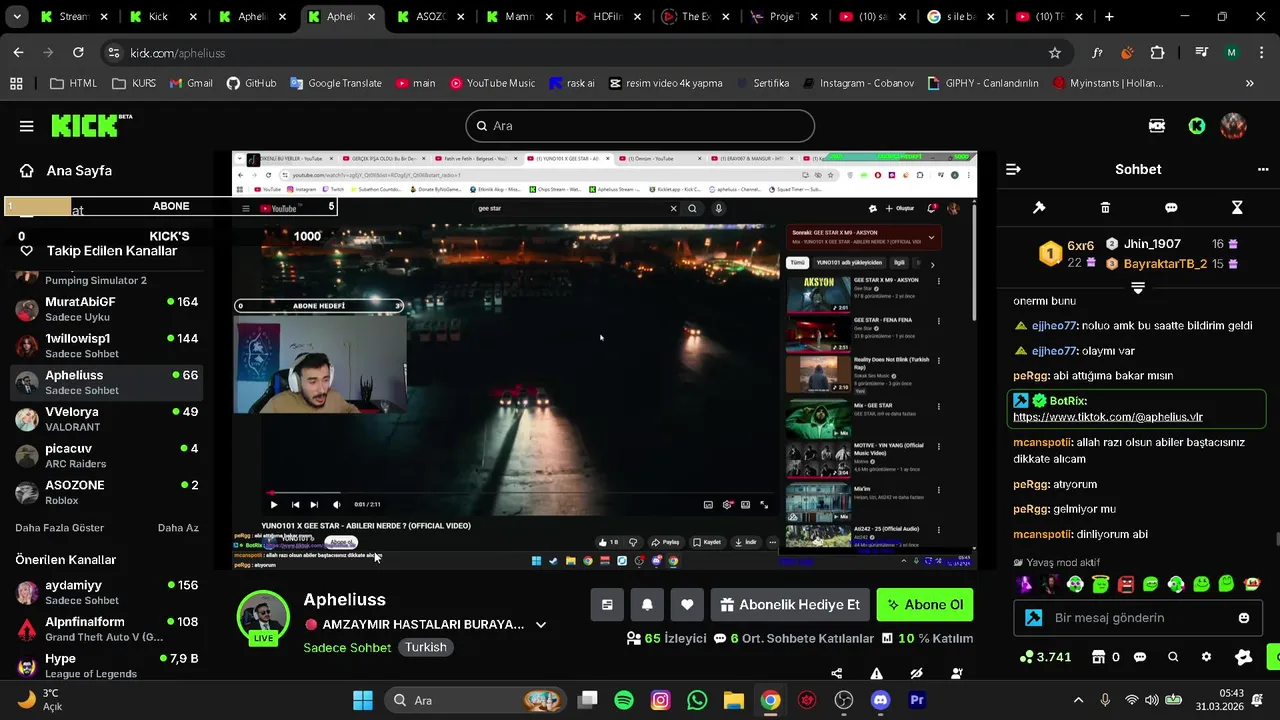Switch to the ASOZONE browser tab

pyautogui.click(x=429, y=17)
